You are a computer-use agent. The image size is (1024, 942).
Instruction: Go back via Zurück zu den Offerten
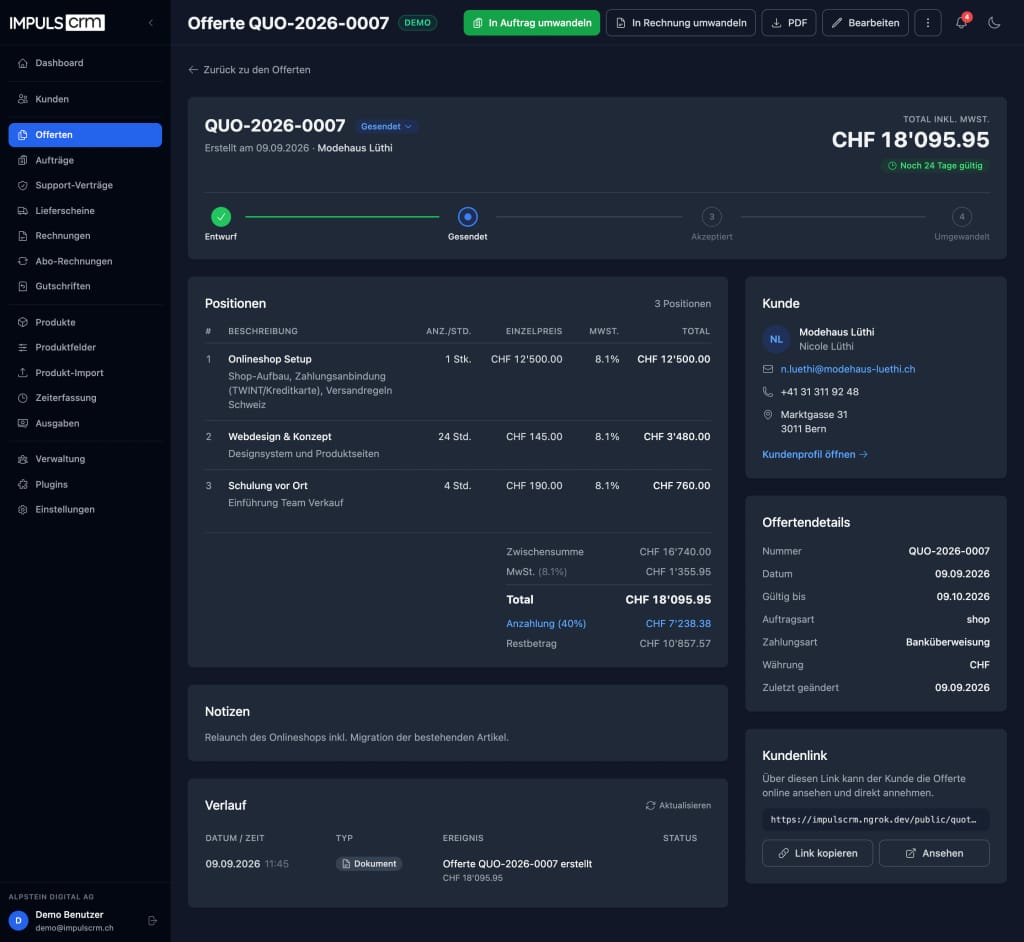point(249,70)
